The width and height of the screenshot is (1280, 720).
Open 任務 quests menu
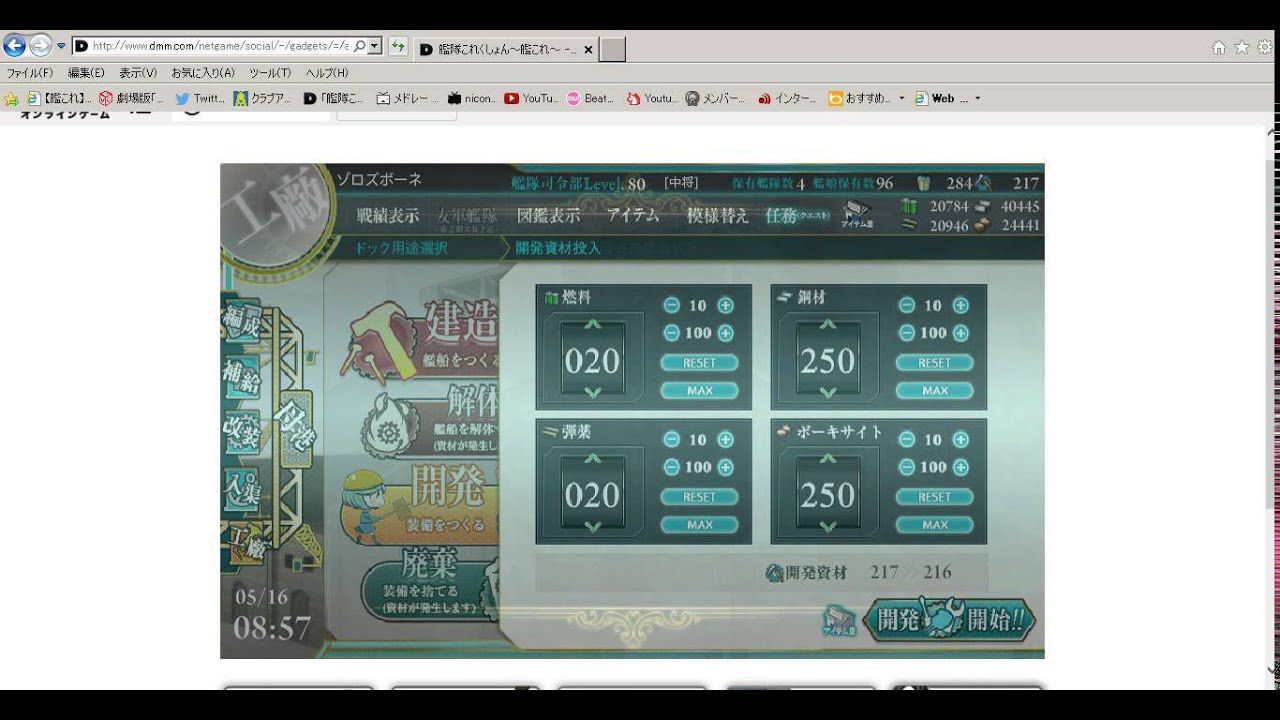click(x=796, y=215)
